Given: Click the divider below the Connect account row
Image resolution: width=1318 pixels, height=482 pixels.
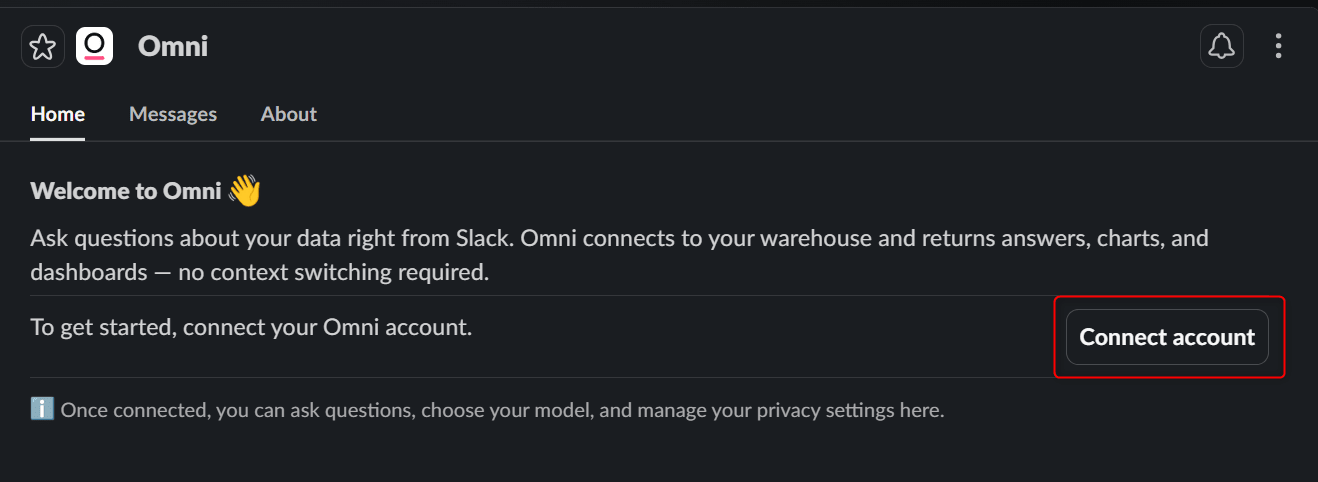Looking at the screenshot, I should coord(540,377).
